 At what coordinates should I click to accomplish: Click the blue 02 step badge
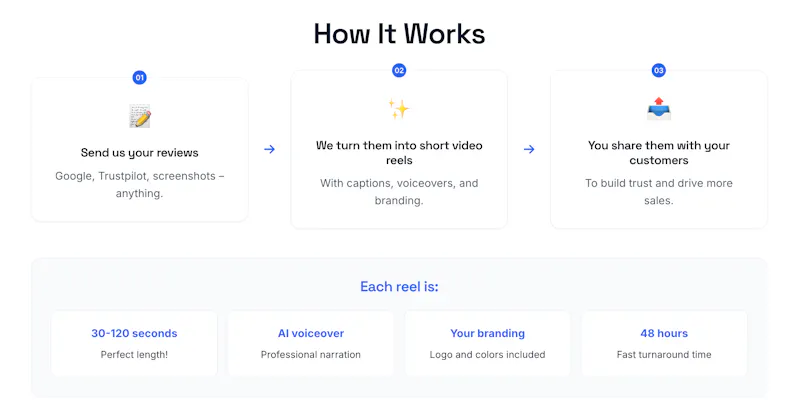(399, 70)
